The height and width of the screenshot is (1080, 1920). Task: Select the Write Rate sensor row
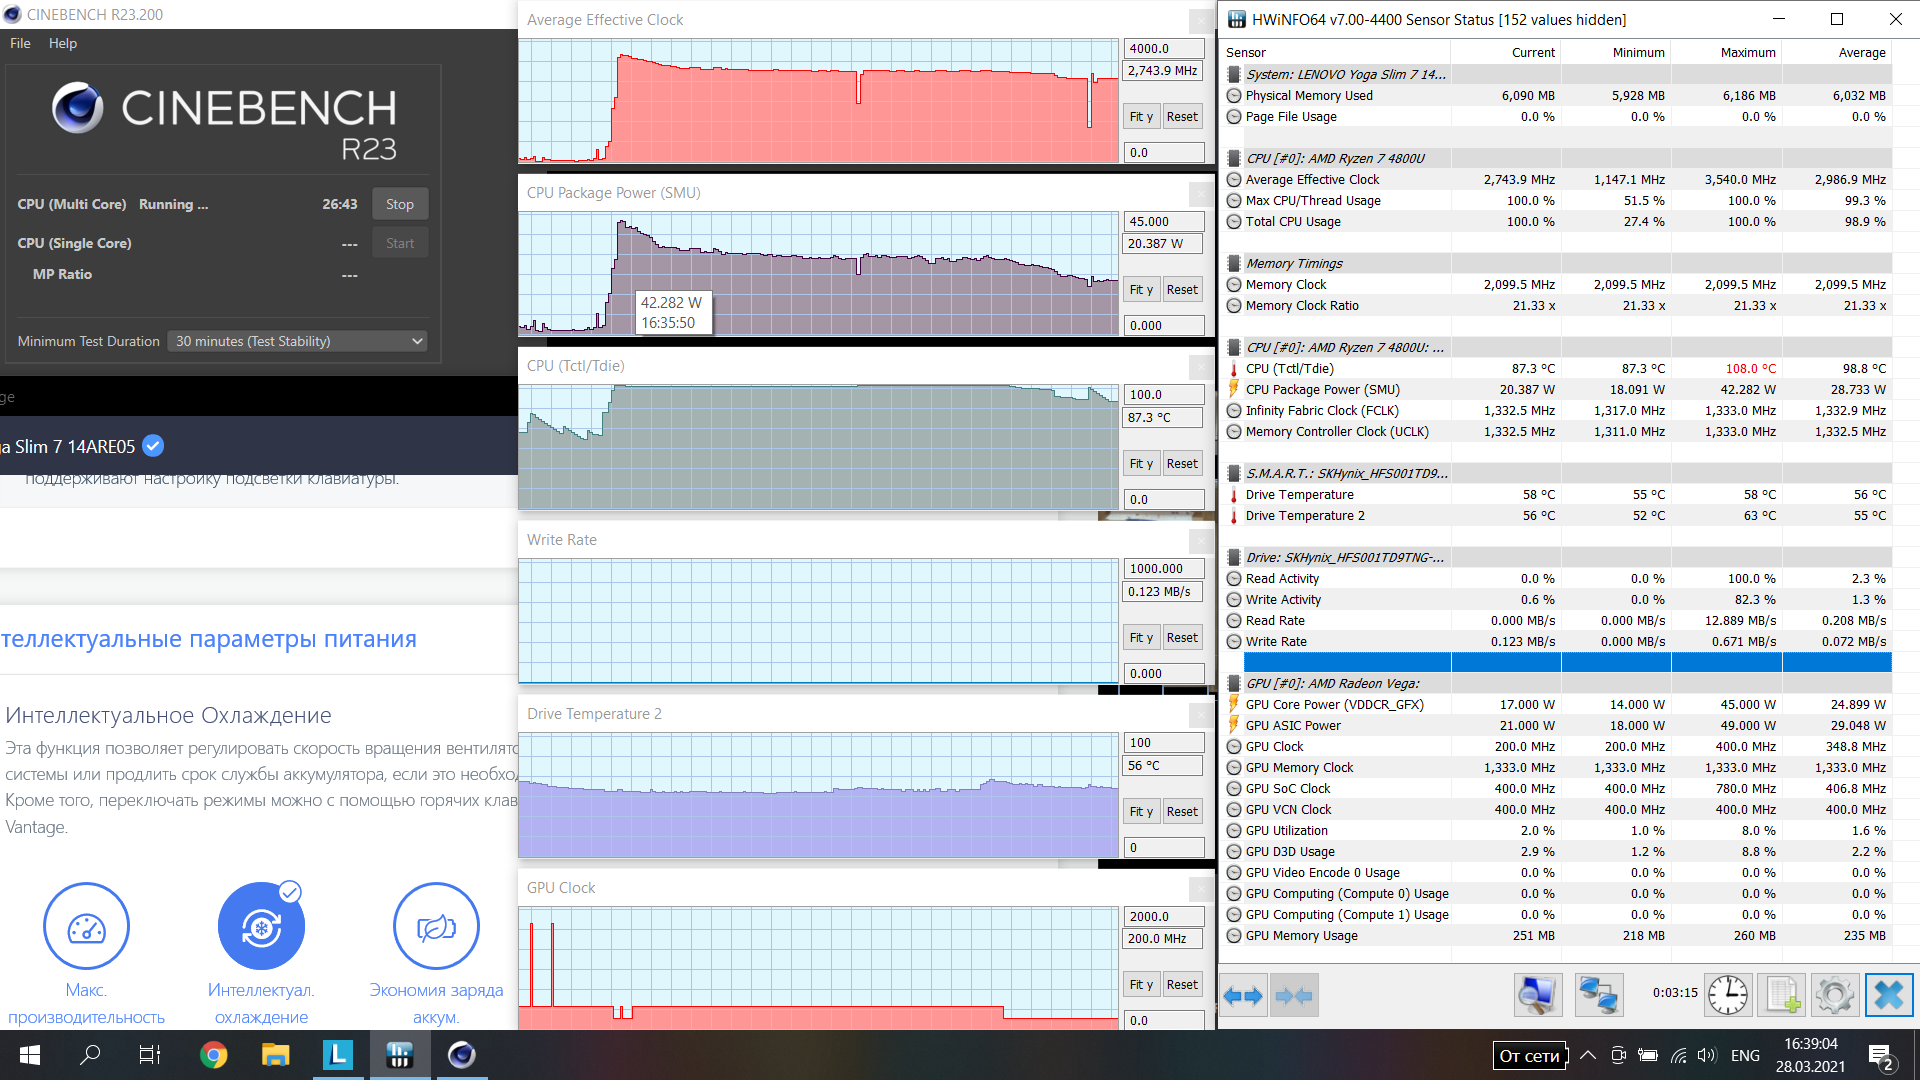pos(1558,641)
